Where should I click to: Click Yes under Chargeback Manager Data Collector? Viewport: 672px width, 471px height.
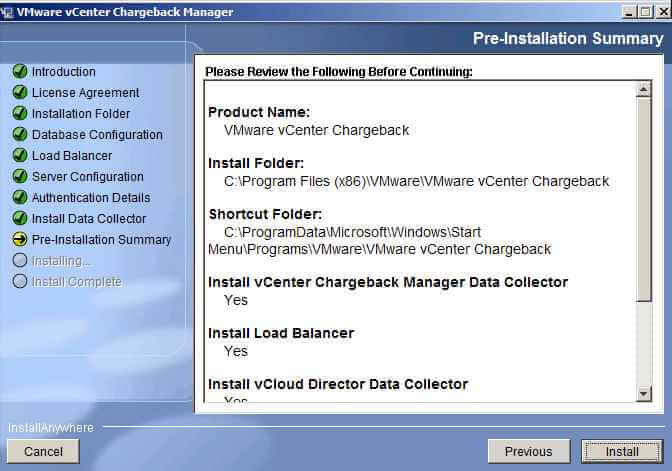[x=236, y=300]
